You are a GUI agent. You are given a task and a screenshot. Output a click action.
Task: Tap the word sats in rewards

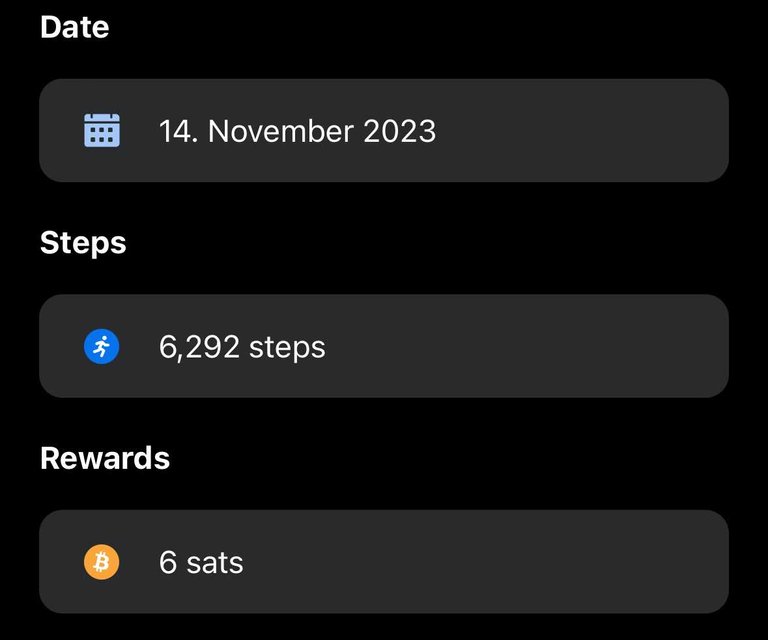click(215, 563)
